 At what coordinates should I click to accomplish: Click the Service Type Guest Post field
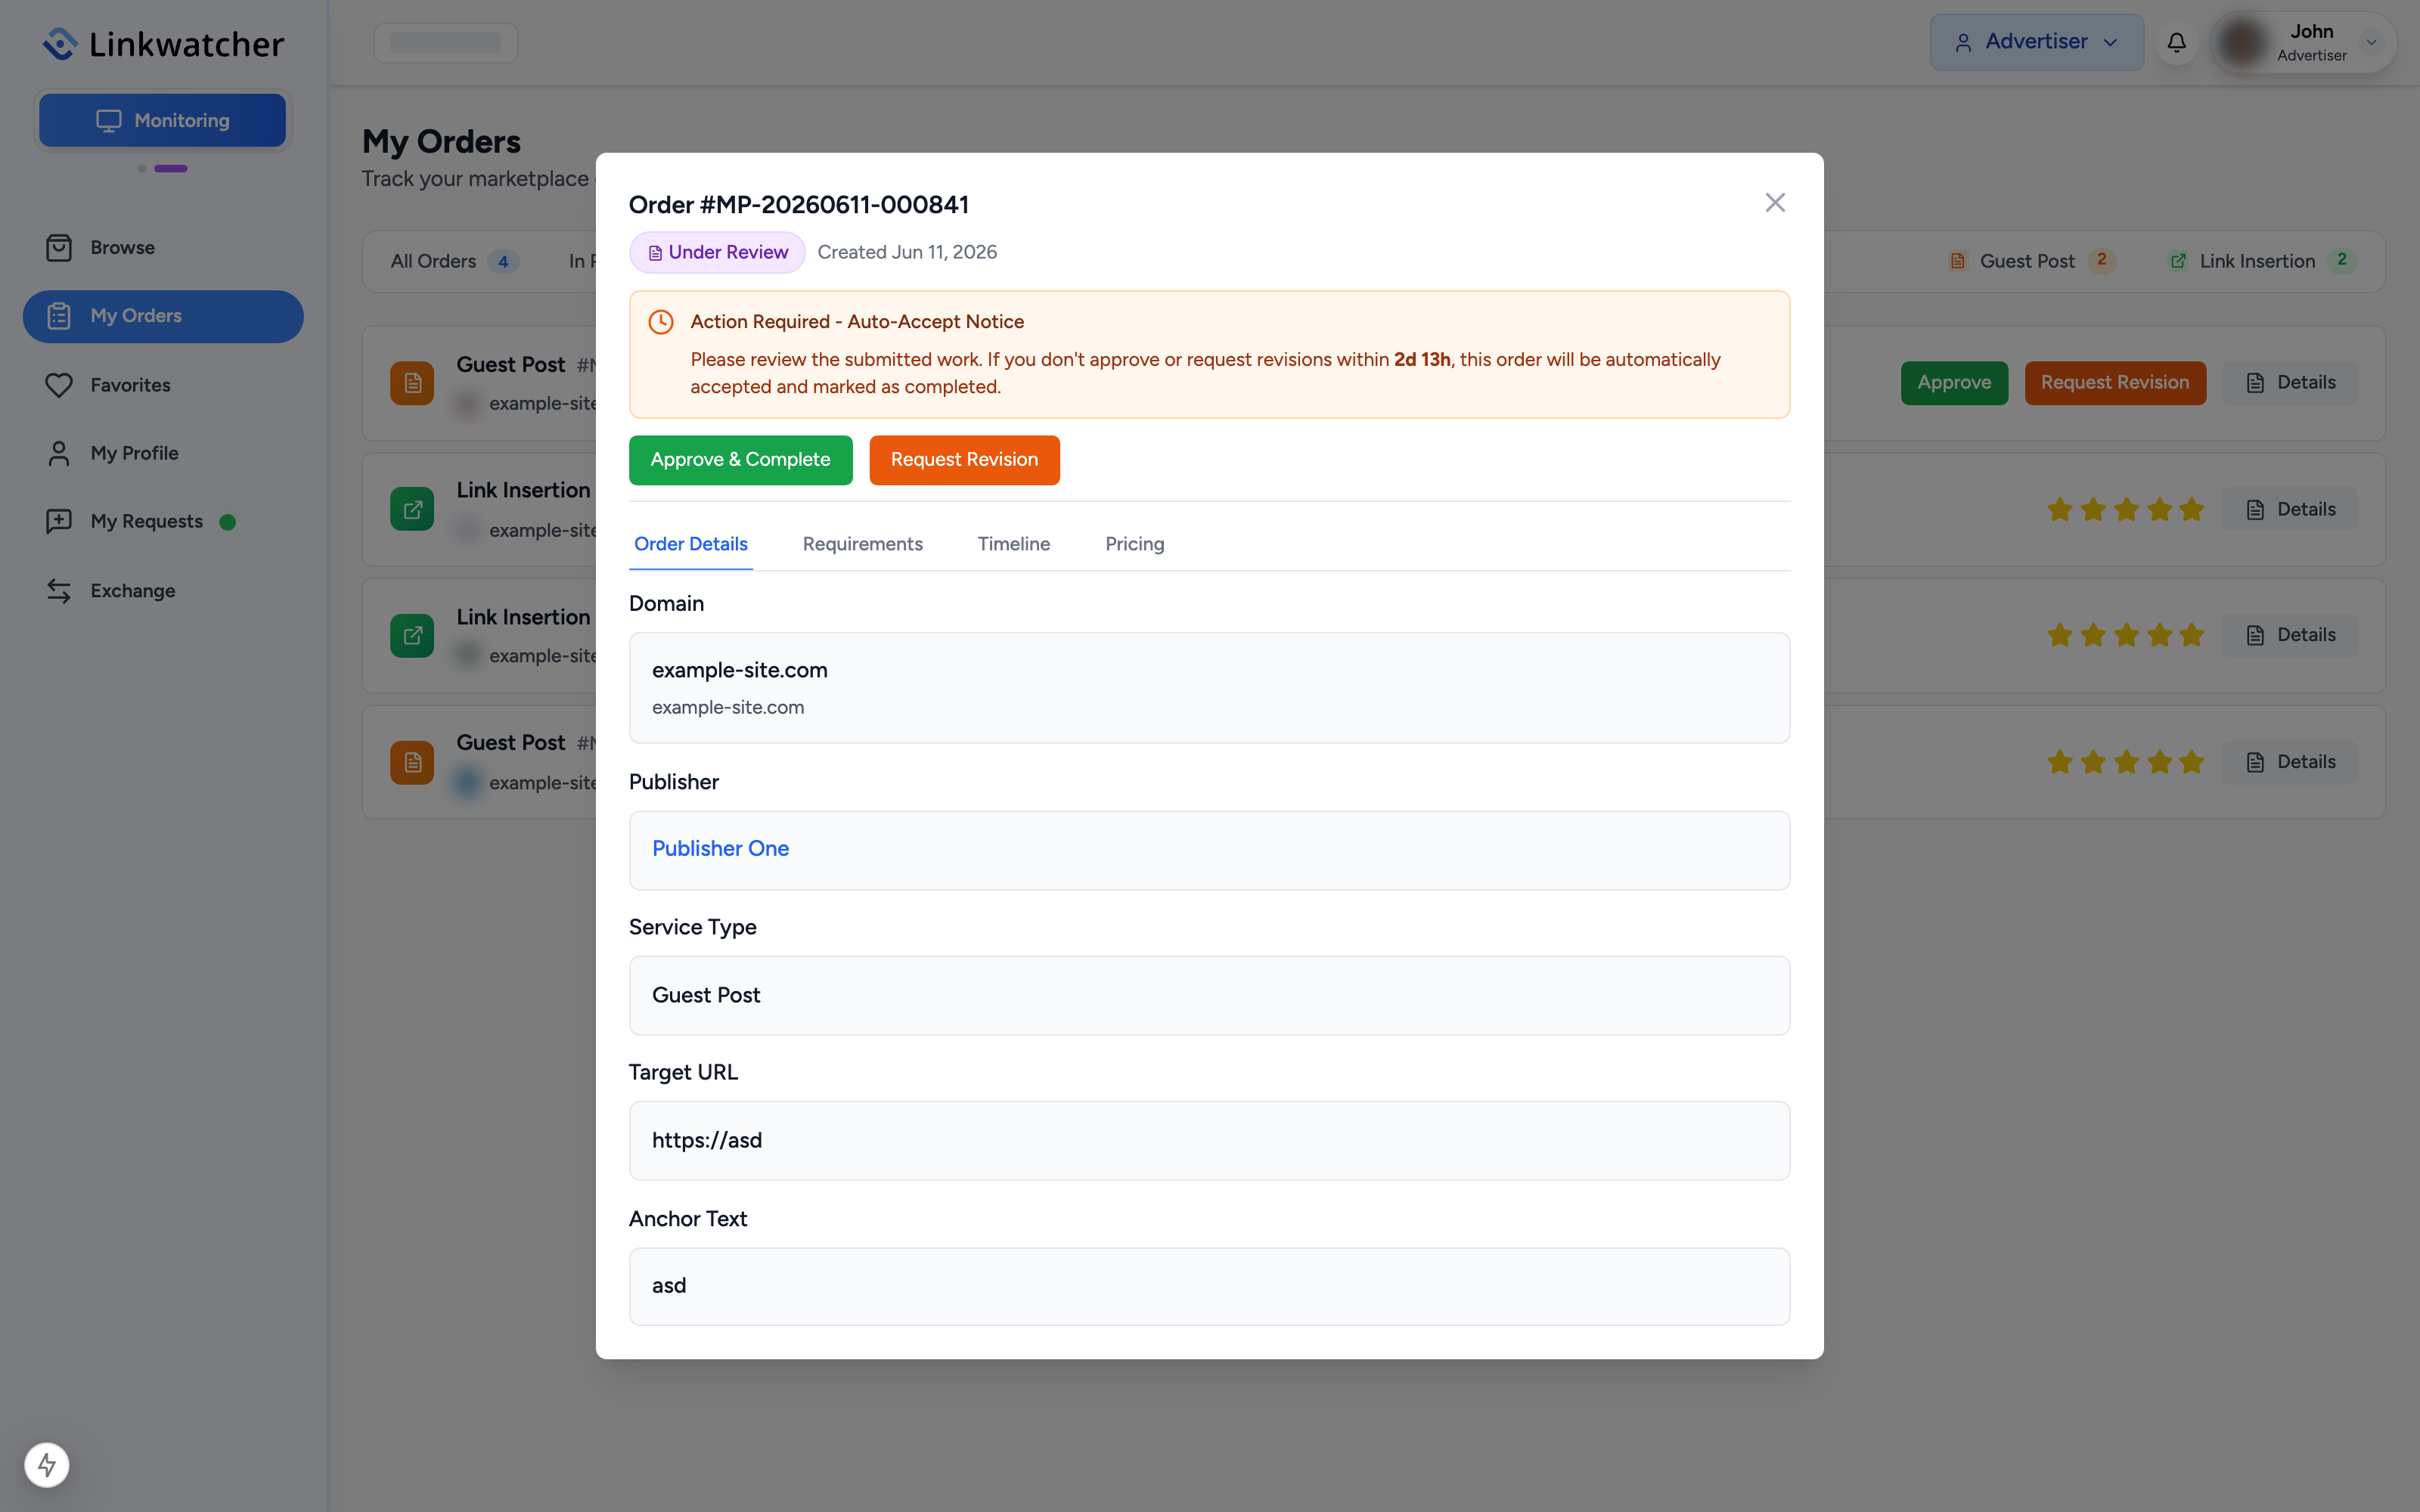pos(1209,996)
